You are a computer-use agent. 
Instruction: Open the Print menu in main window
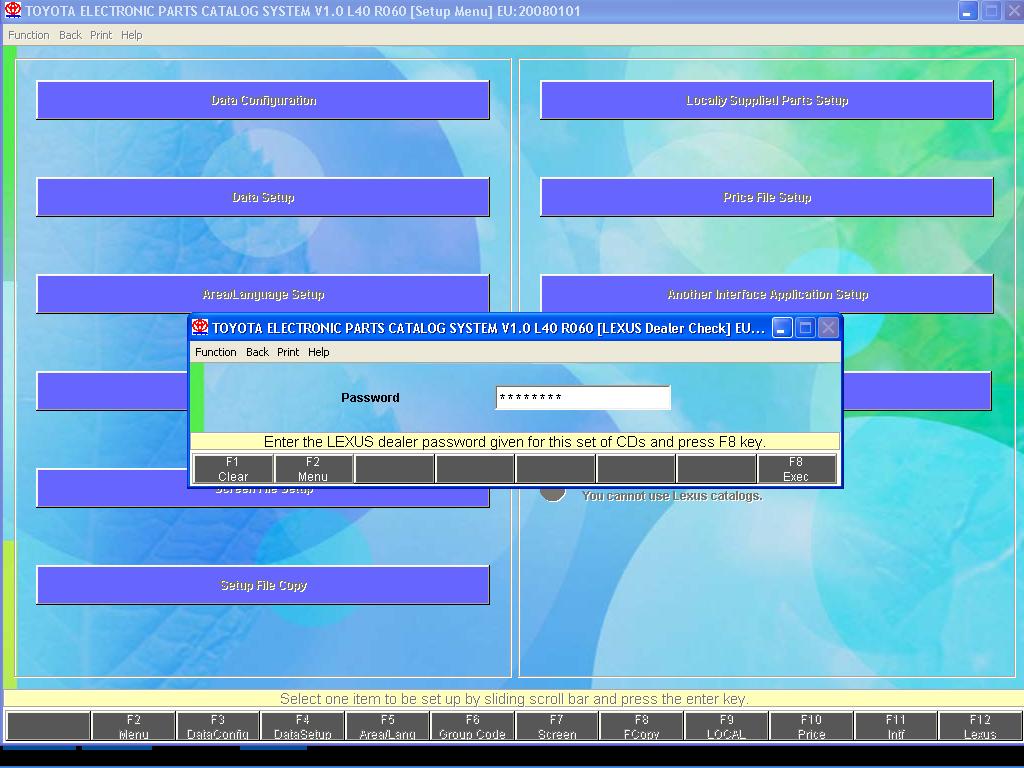[101, 35]
